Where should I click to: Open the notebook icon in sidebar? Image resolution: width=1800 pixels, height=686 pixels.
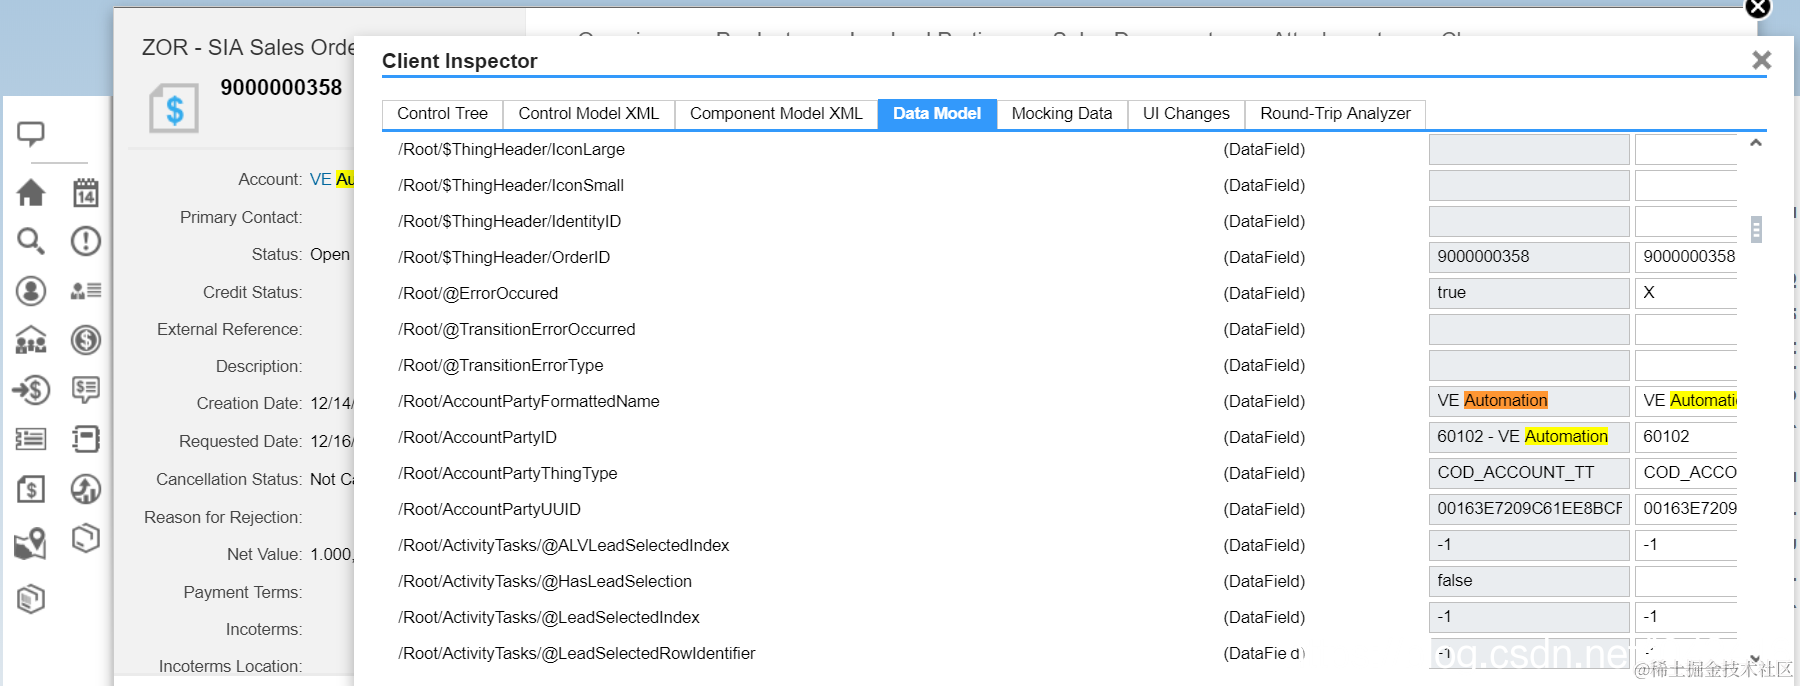pos(86,439)
